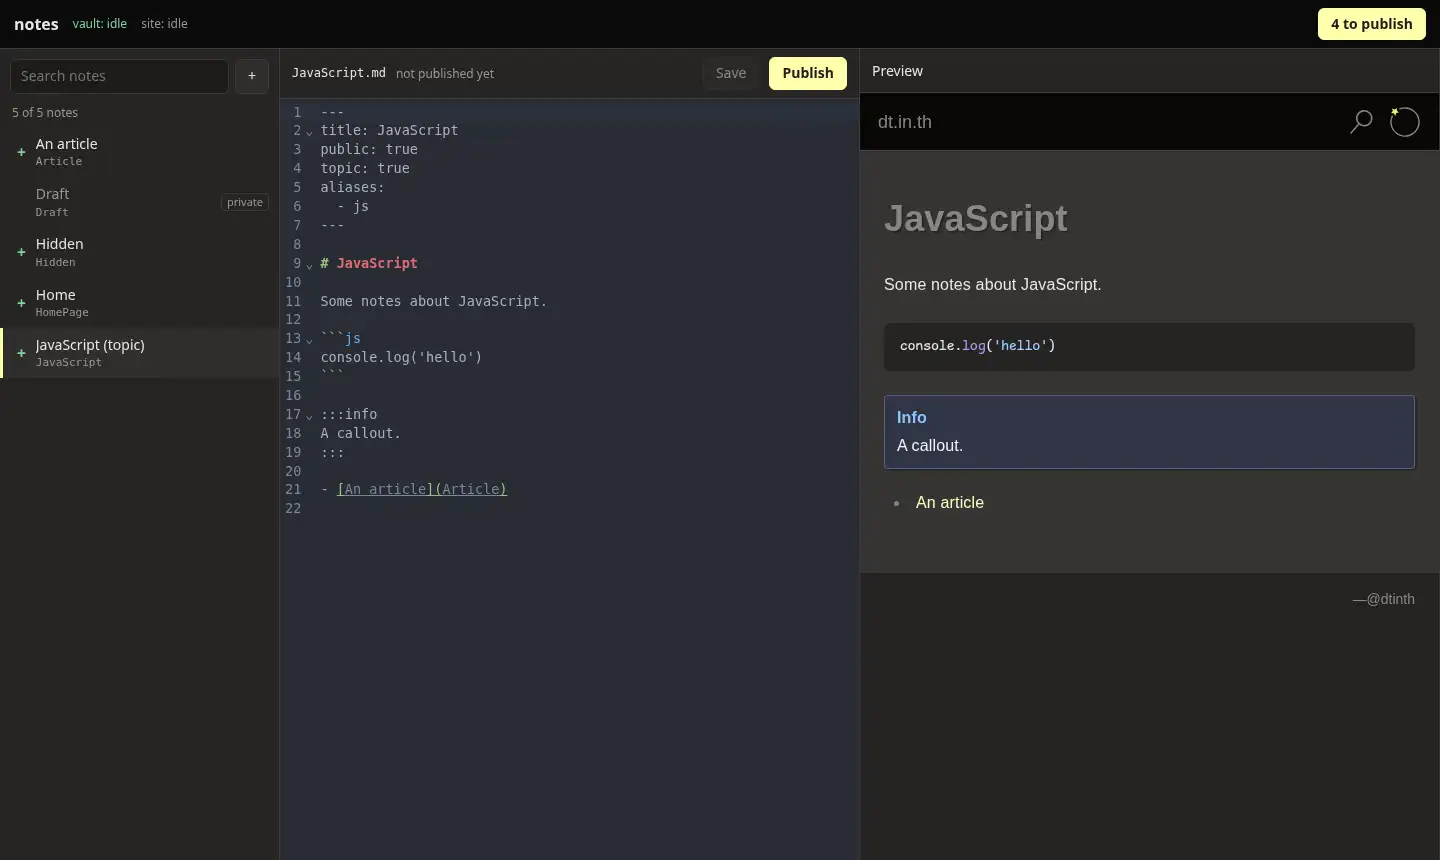Screen dimensions: 1440x860
Task: Click the 'vault: idle' status
Action: [x=100, y=23]
